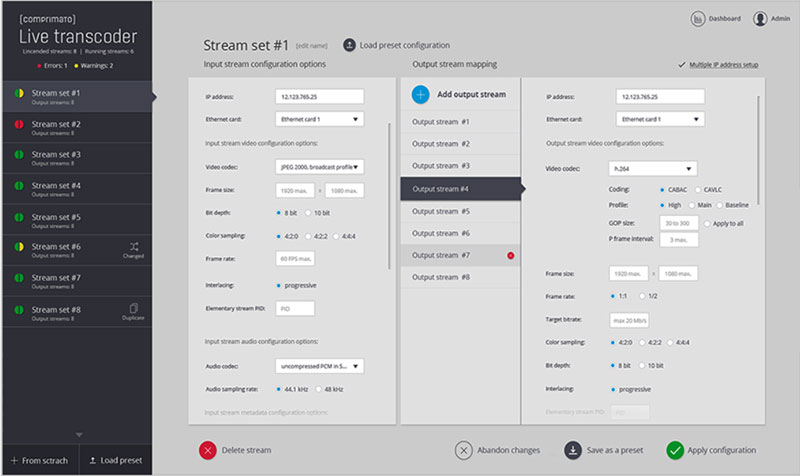This screenshot has width=800, height=476.
Task: Select Output stream #3 tab
Action: pyautogui.click(x=460, y=166)
